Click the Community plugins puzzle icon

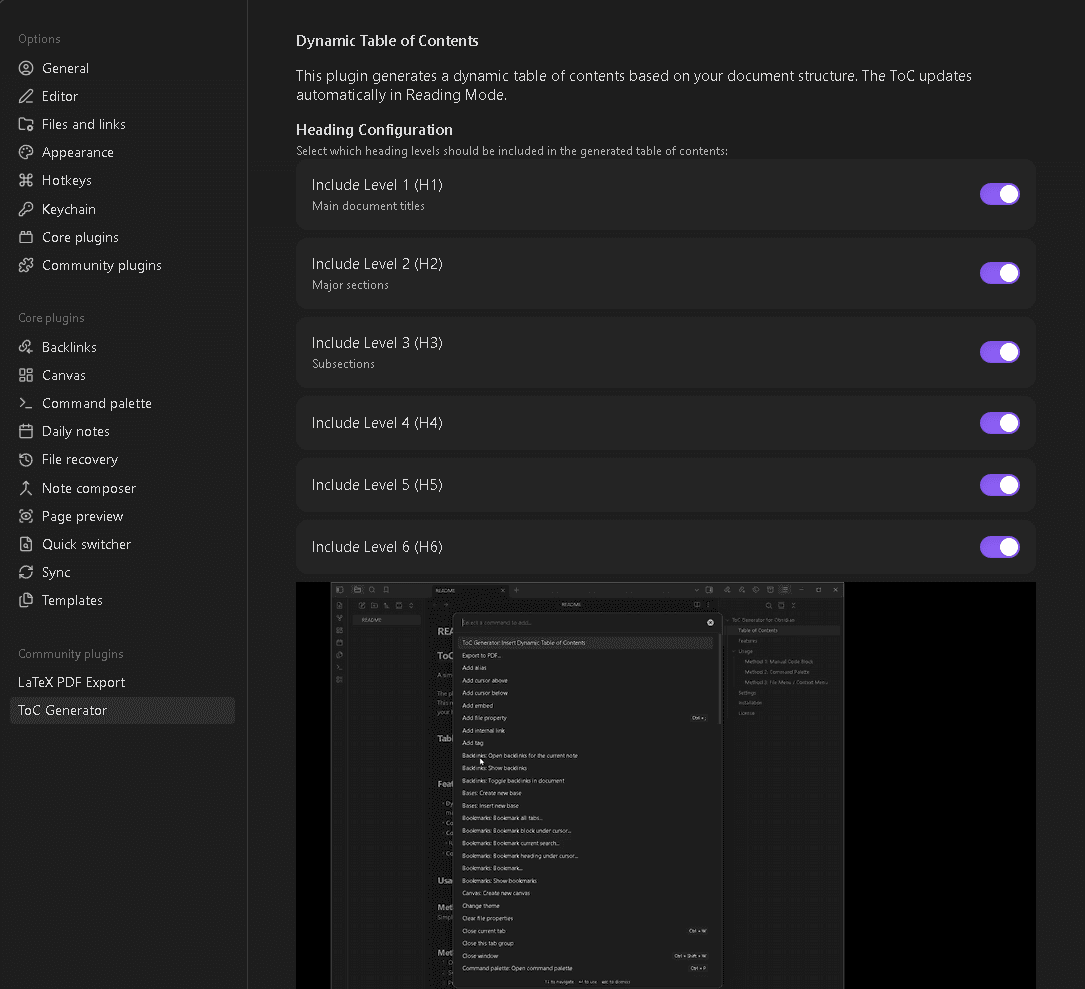tap(26, 265)
